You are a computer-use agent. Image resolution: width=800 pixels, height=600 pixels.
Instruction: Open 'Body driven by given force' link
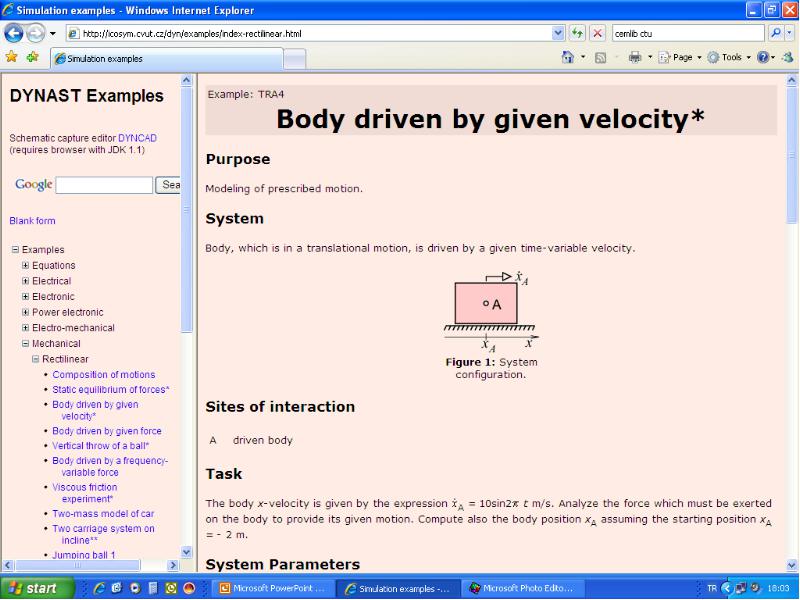[107, 431]
